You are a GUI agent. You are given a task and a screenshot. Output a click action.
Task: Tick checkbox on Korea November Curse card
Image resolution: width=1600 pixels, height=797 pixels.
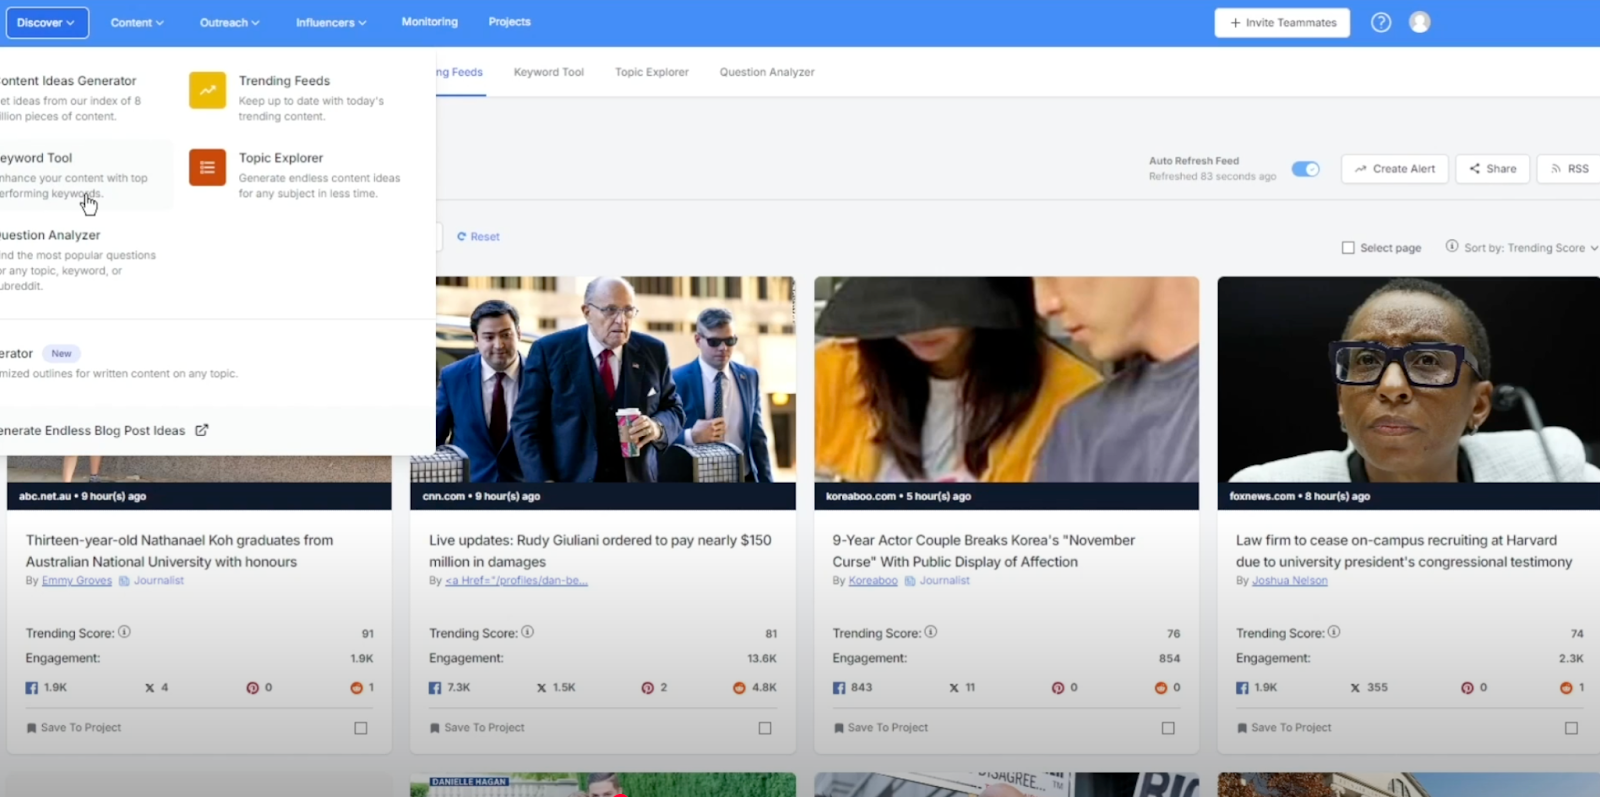coord(1168,728)
